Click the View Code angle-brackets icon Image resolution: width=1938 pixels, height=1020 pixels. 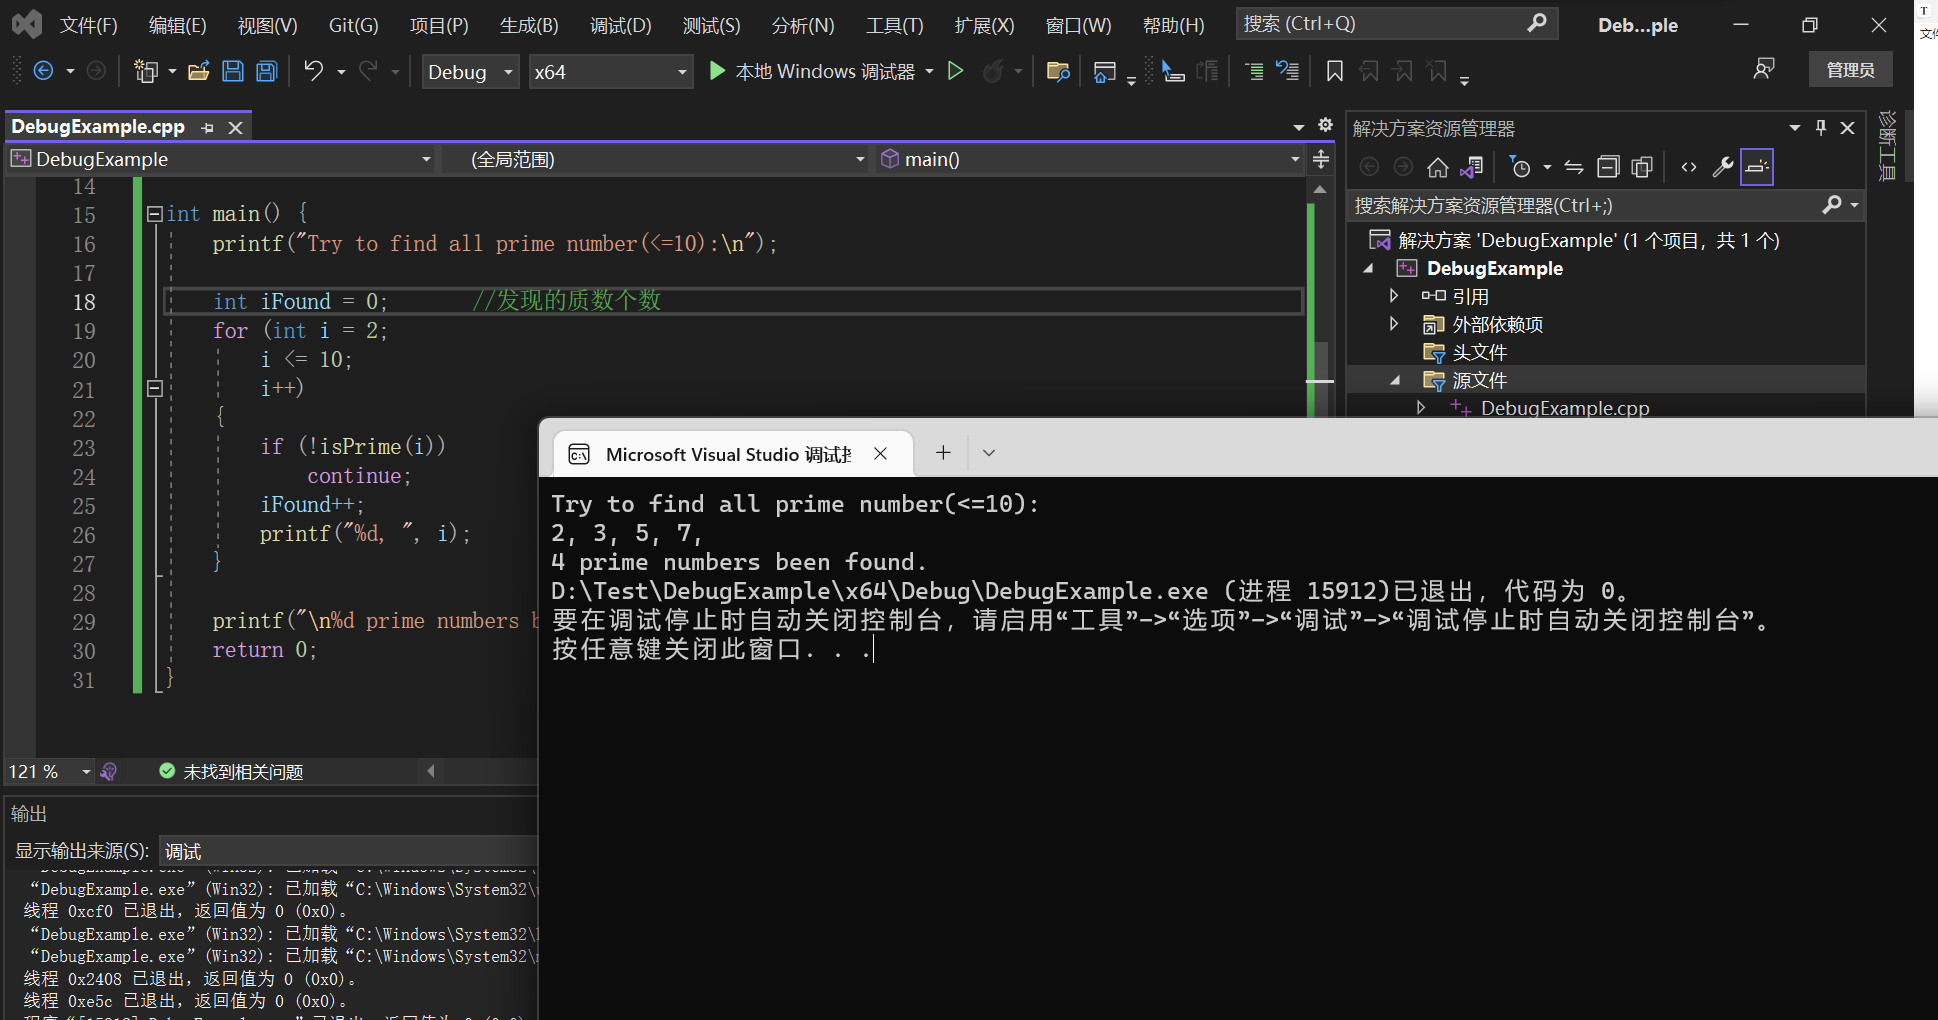click(x=1689, y=167)
